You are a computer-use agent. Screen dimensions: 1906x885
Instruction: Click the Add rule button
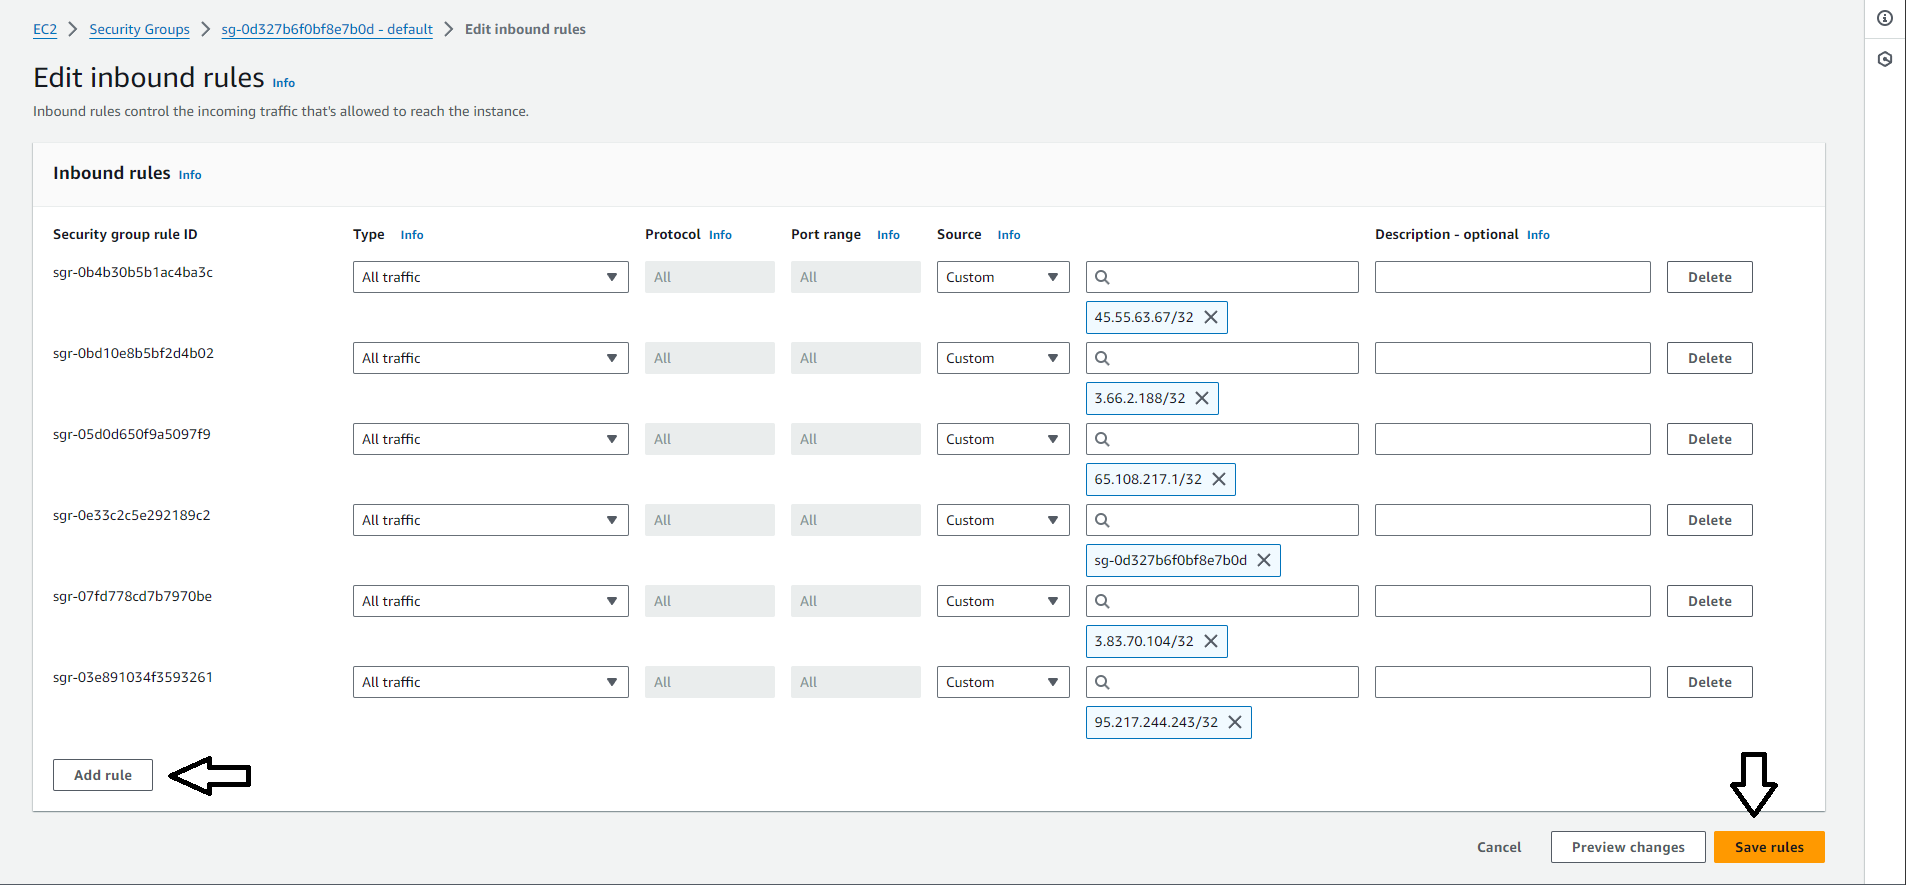click(x=103, y=775)
